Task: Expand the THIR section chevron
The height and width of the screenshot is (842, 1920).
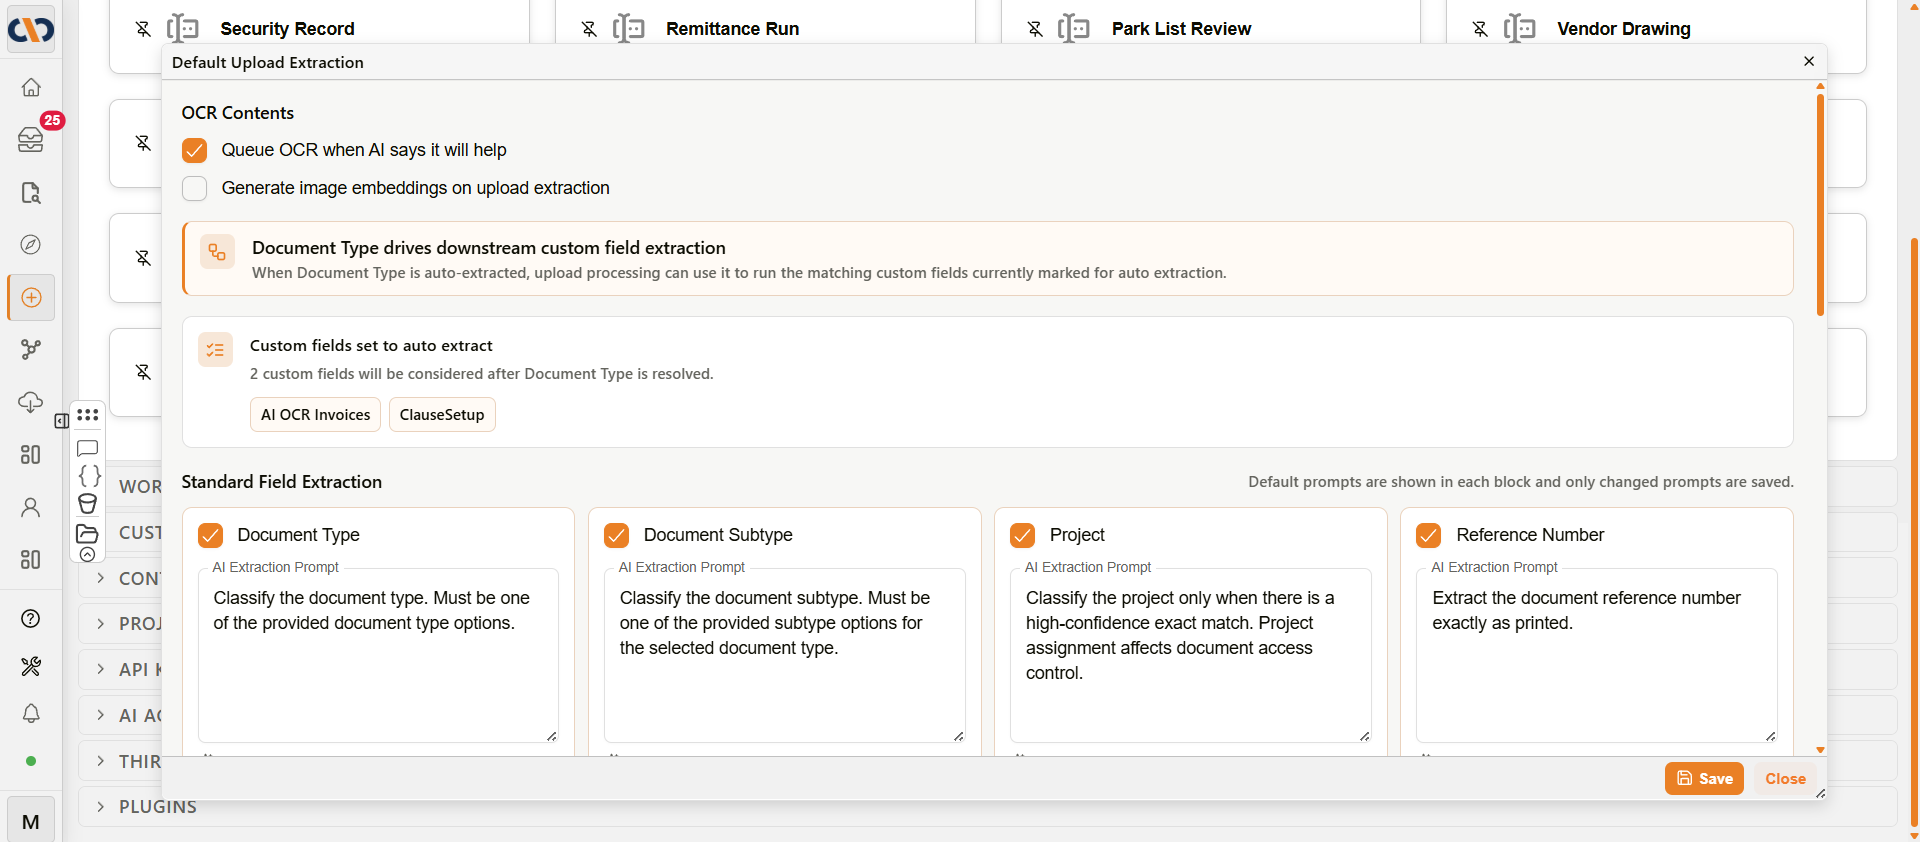Action: click(100, 761)
